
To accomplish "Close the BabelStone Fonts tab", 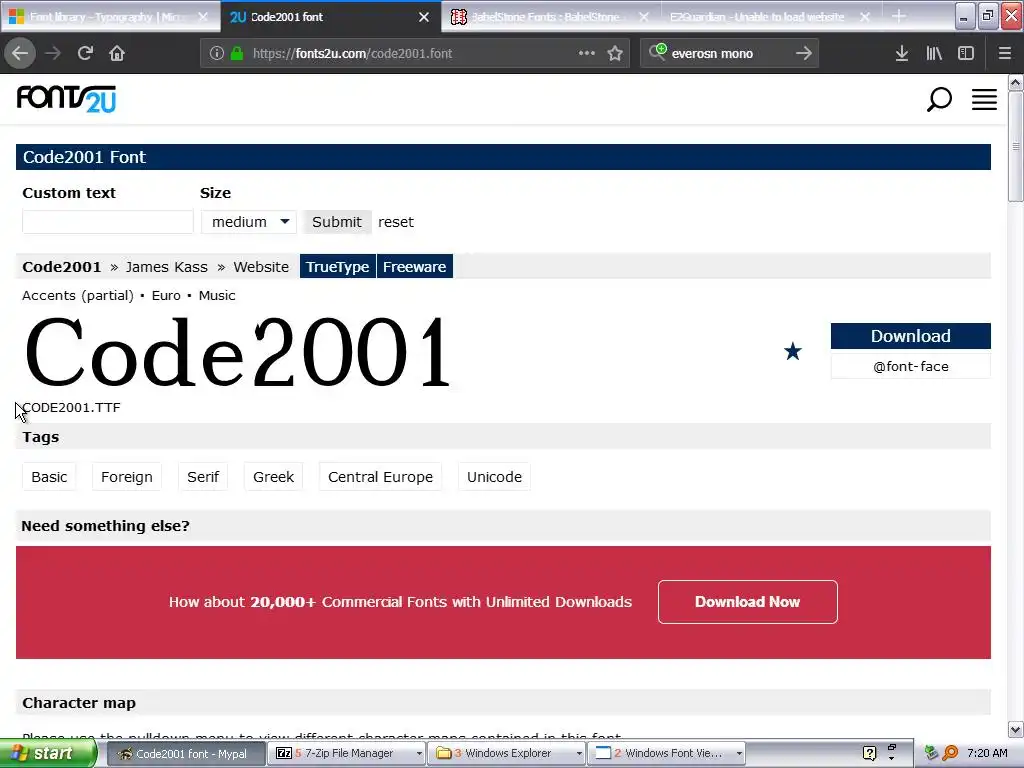I will 644,17.
